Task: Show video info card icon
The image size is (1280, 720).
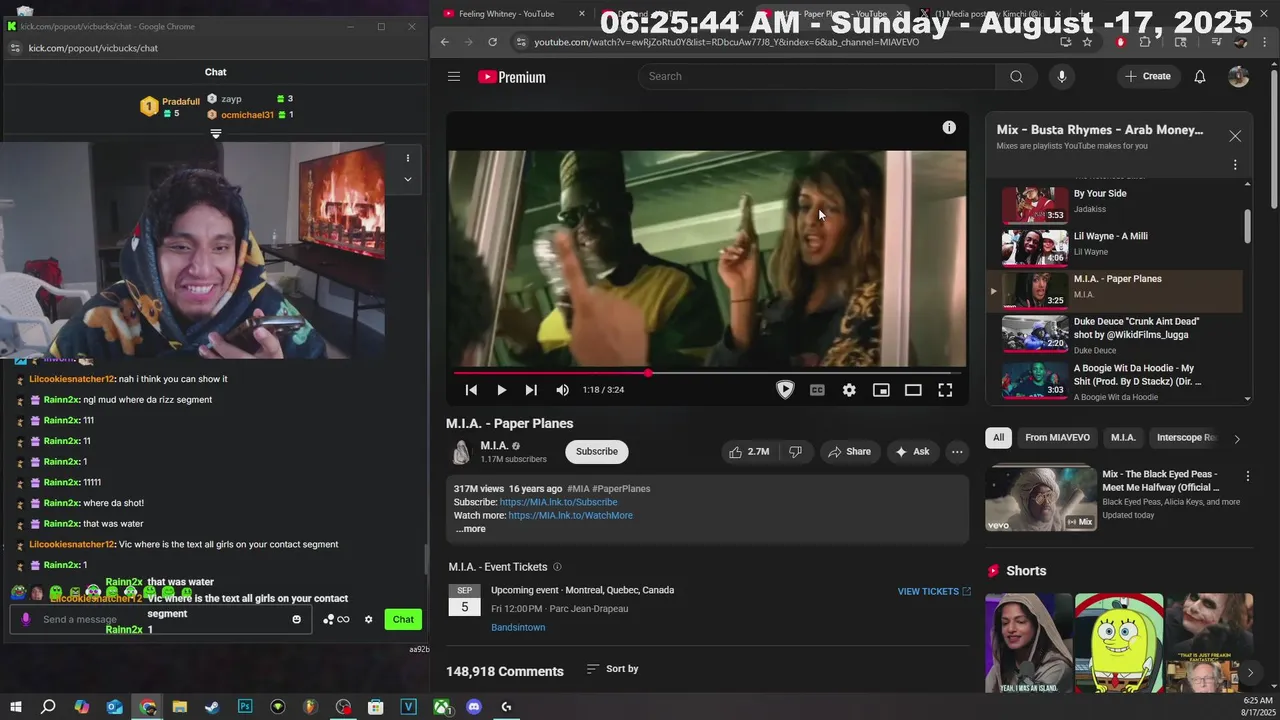Action: 949,127
